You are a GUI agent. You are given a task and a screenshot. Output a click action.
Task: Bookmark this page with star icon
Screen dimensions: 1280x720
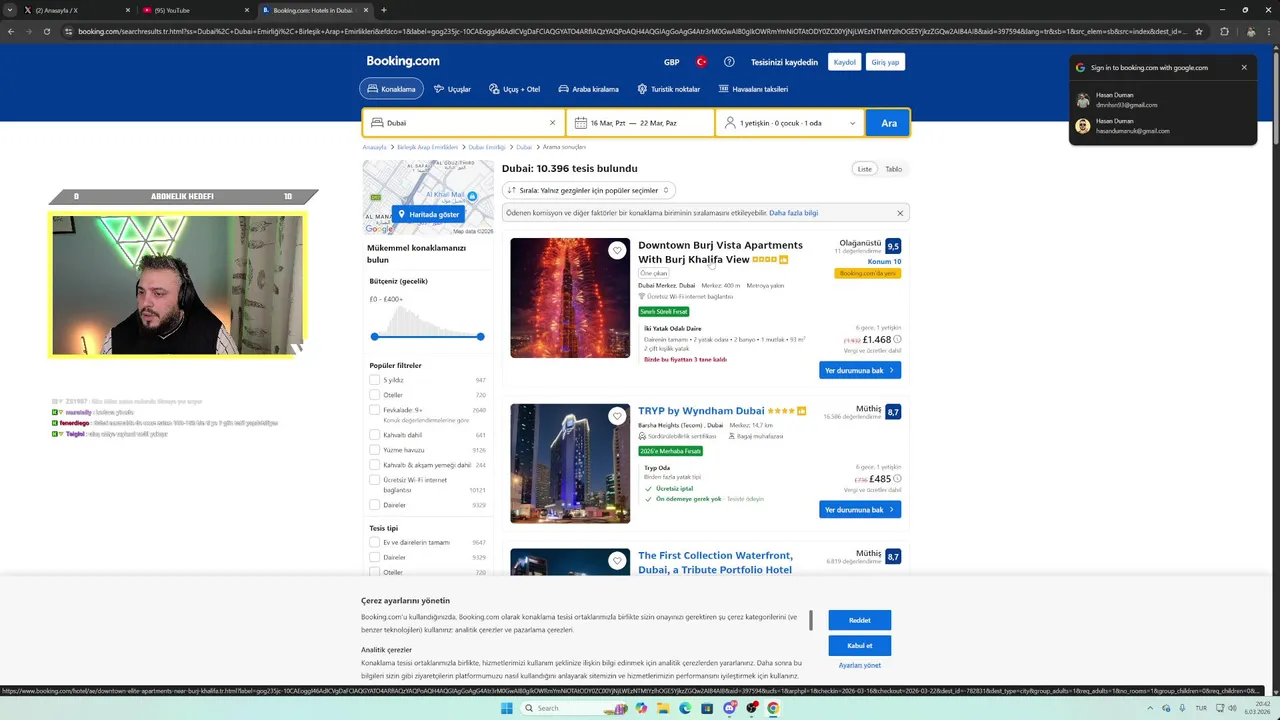click(x=1199, y=31)
